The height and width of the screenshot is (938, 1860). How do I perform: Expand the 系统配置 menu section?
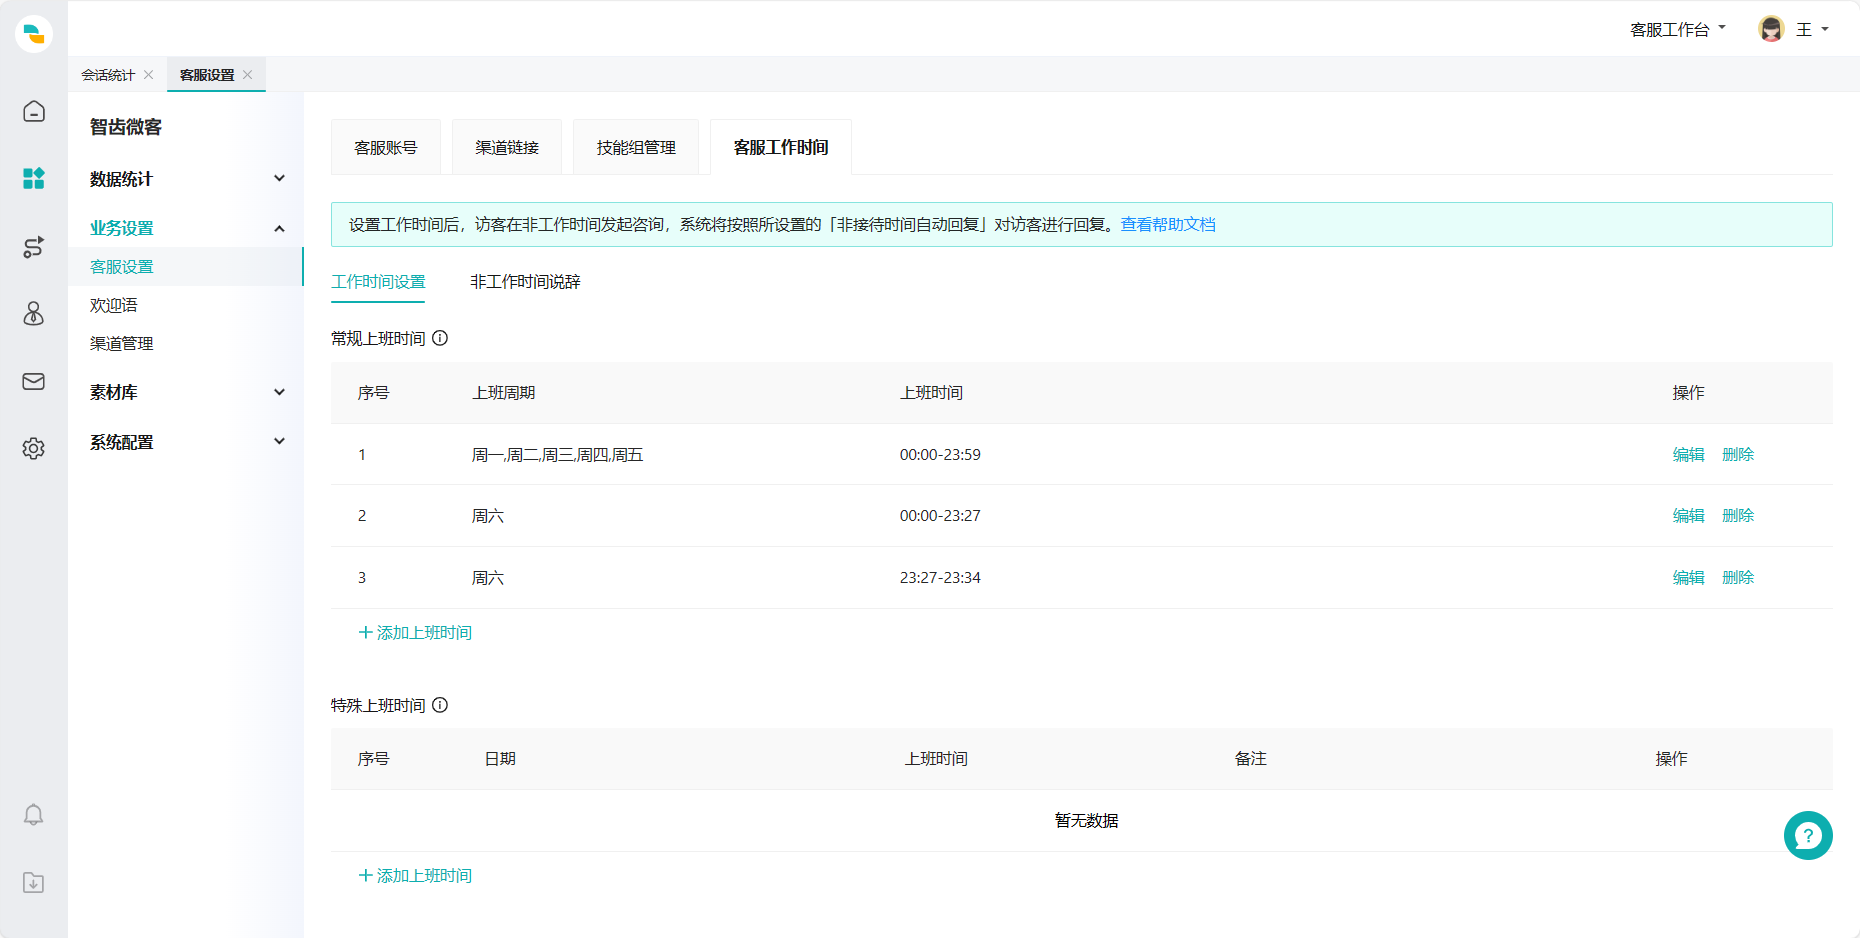pos(186,442)
